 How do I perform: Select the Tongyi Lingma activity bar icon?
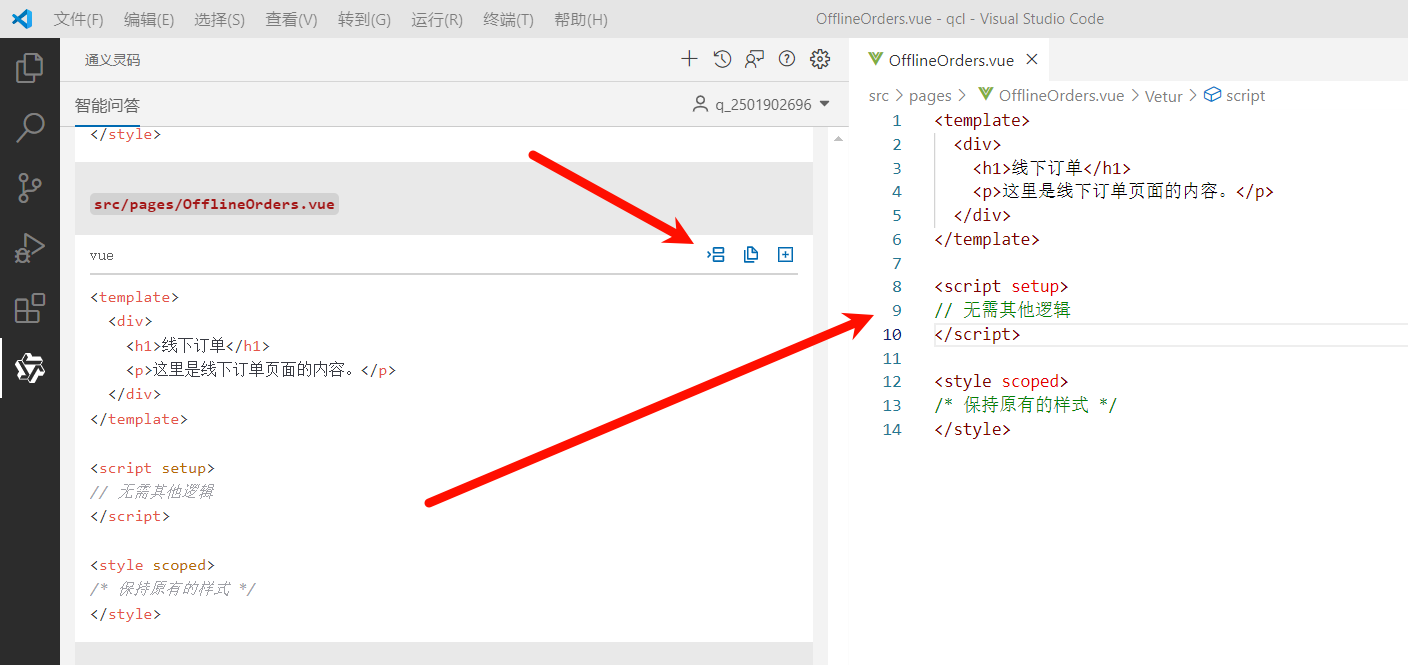(x=29, y=368)
